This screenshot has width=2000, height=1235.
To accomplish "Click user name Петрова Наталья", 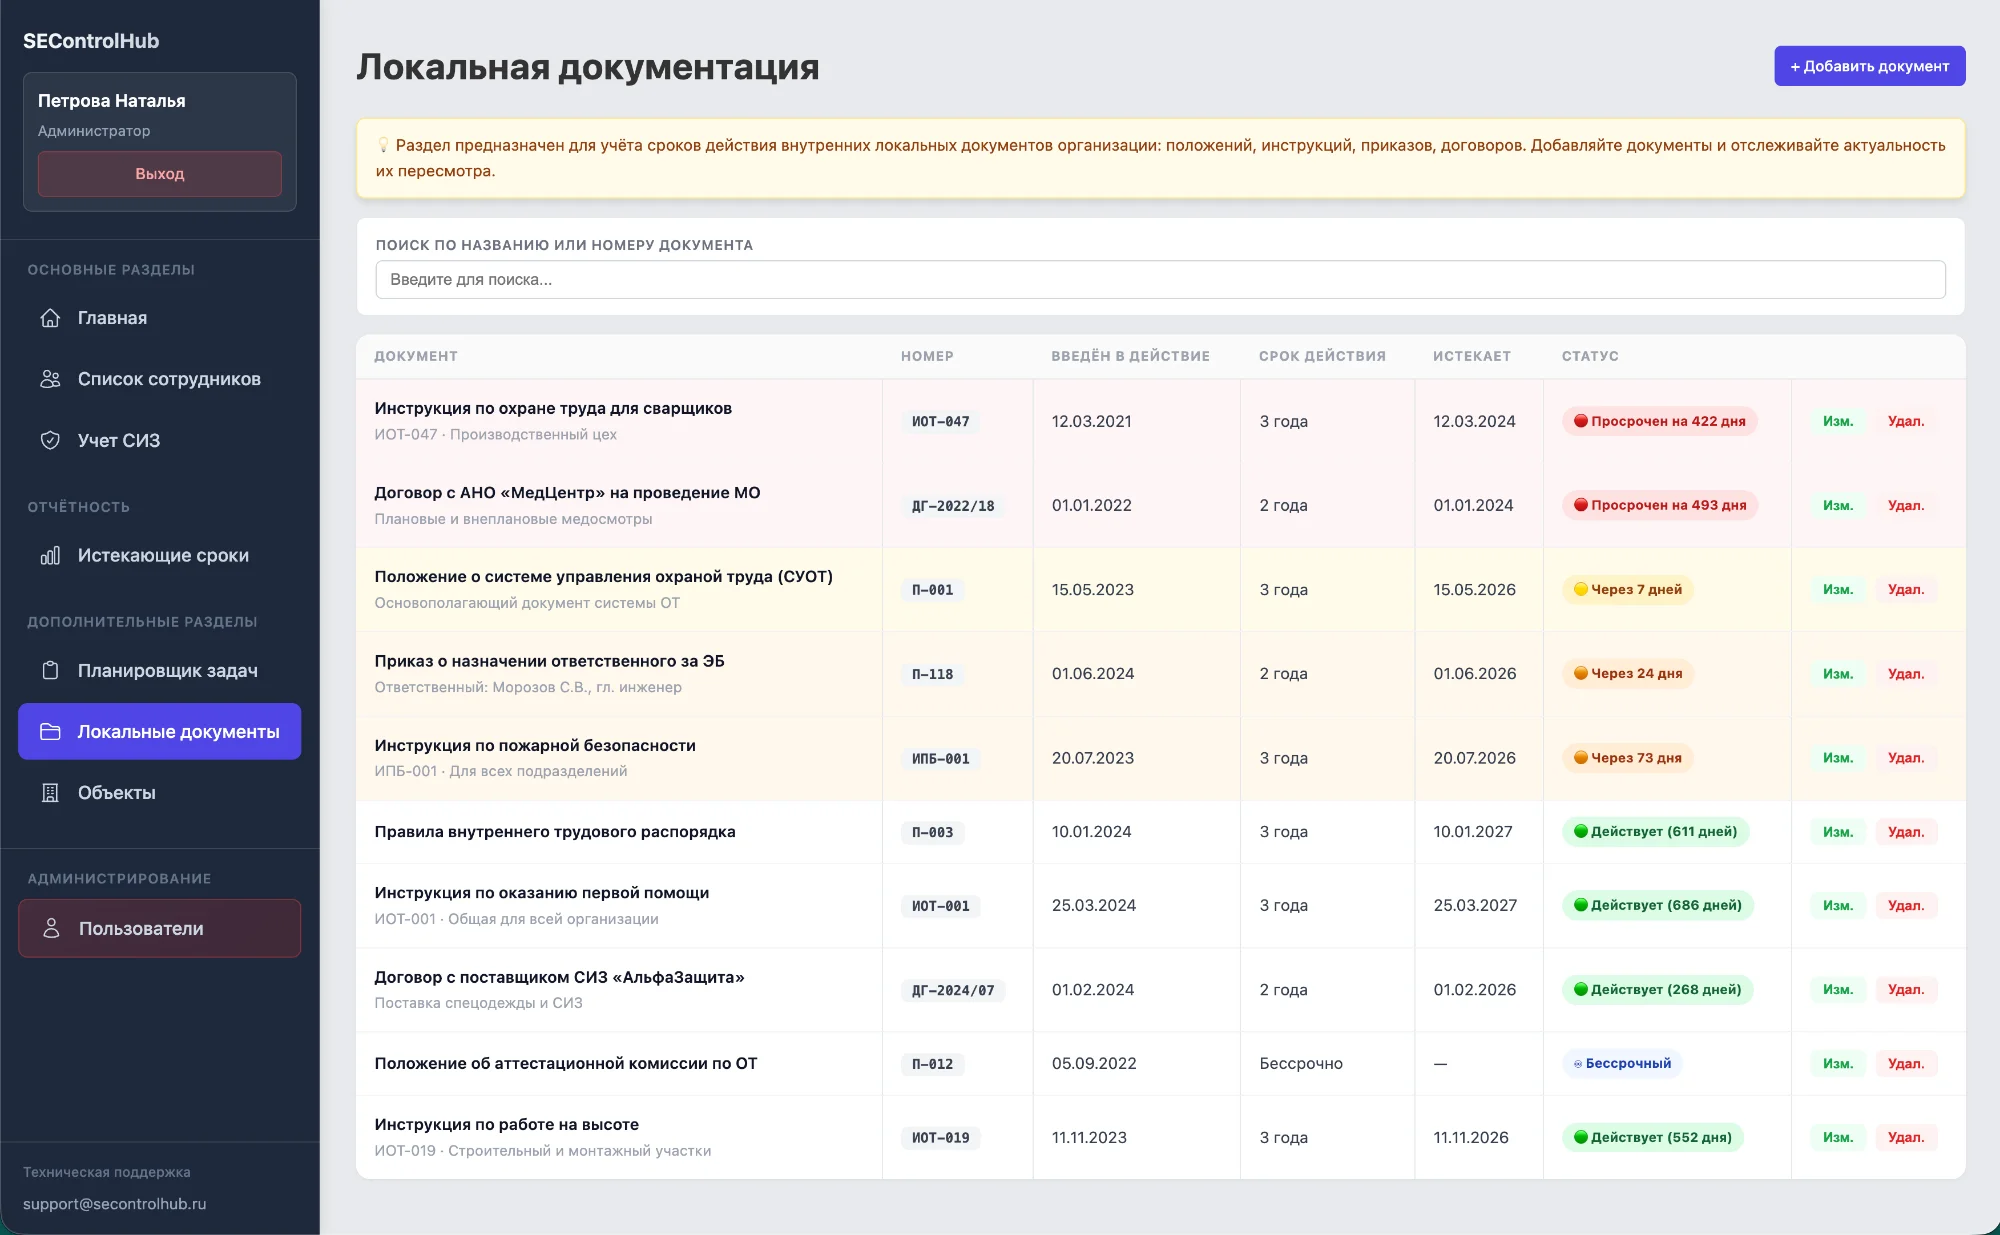I will click(112, 100).
